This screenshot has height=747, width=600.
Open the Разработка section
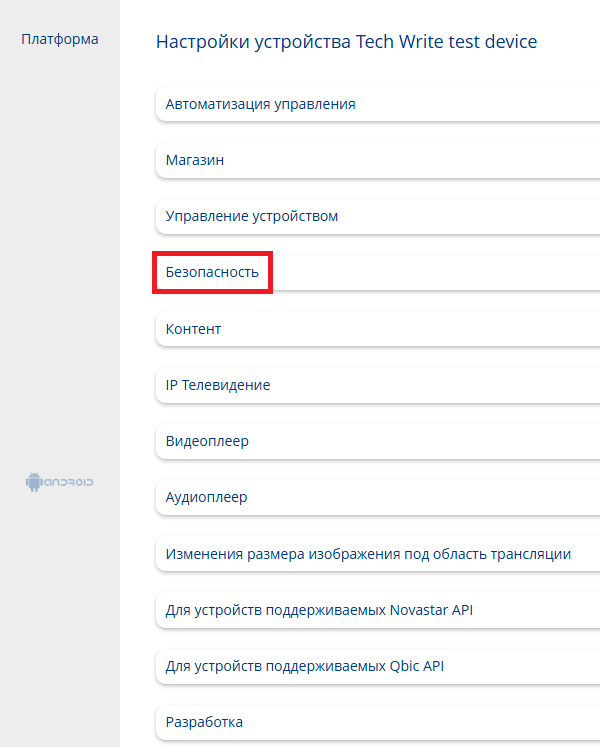pos(204,722)
